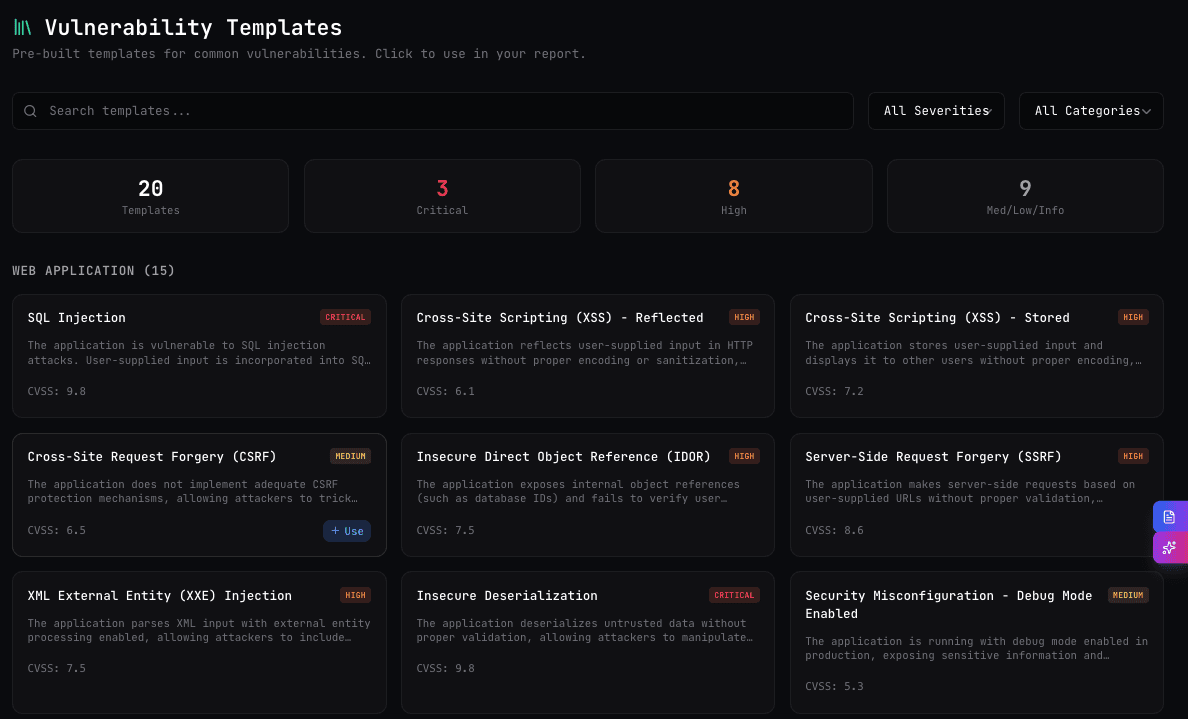This screenshot has width=1188, height=719.
Task: Open the blue document templates panel icon
Action: pos(1170,517)
